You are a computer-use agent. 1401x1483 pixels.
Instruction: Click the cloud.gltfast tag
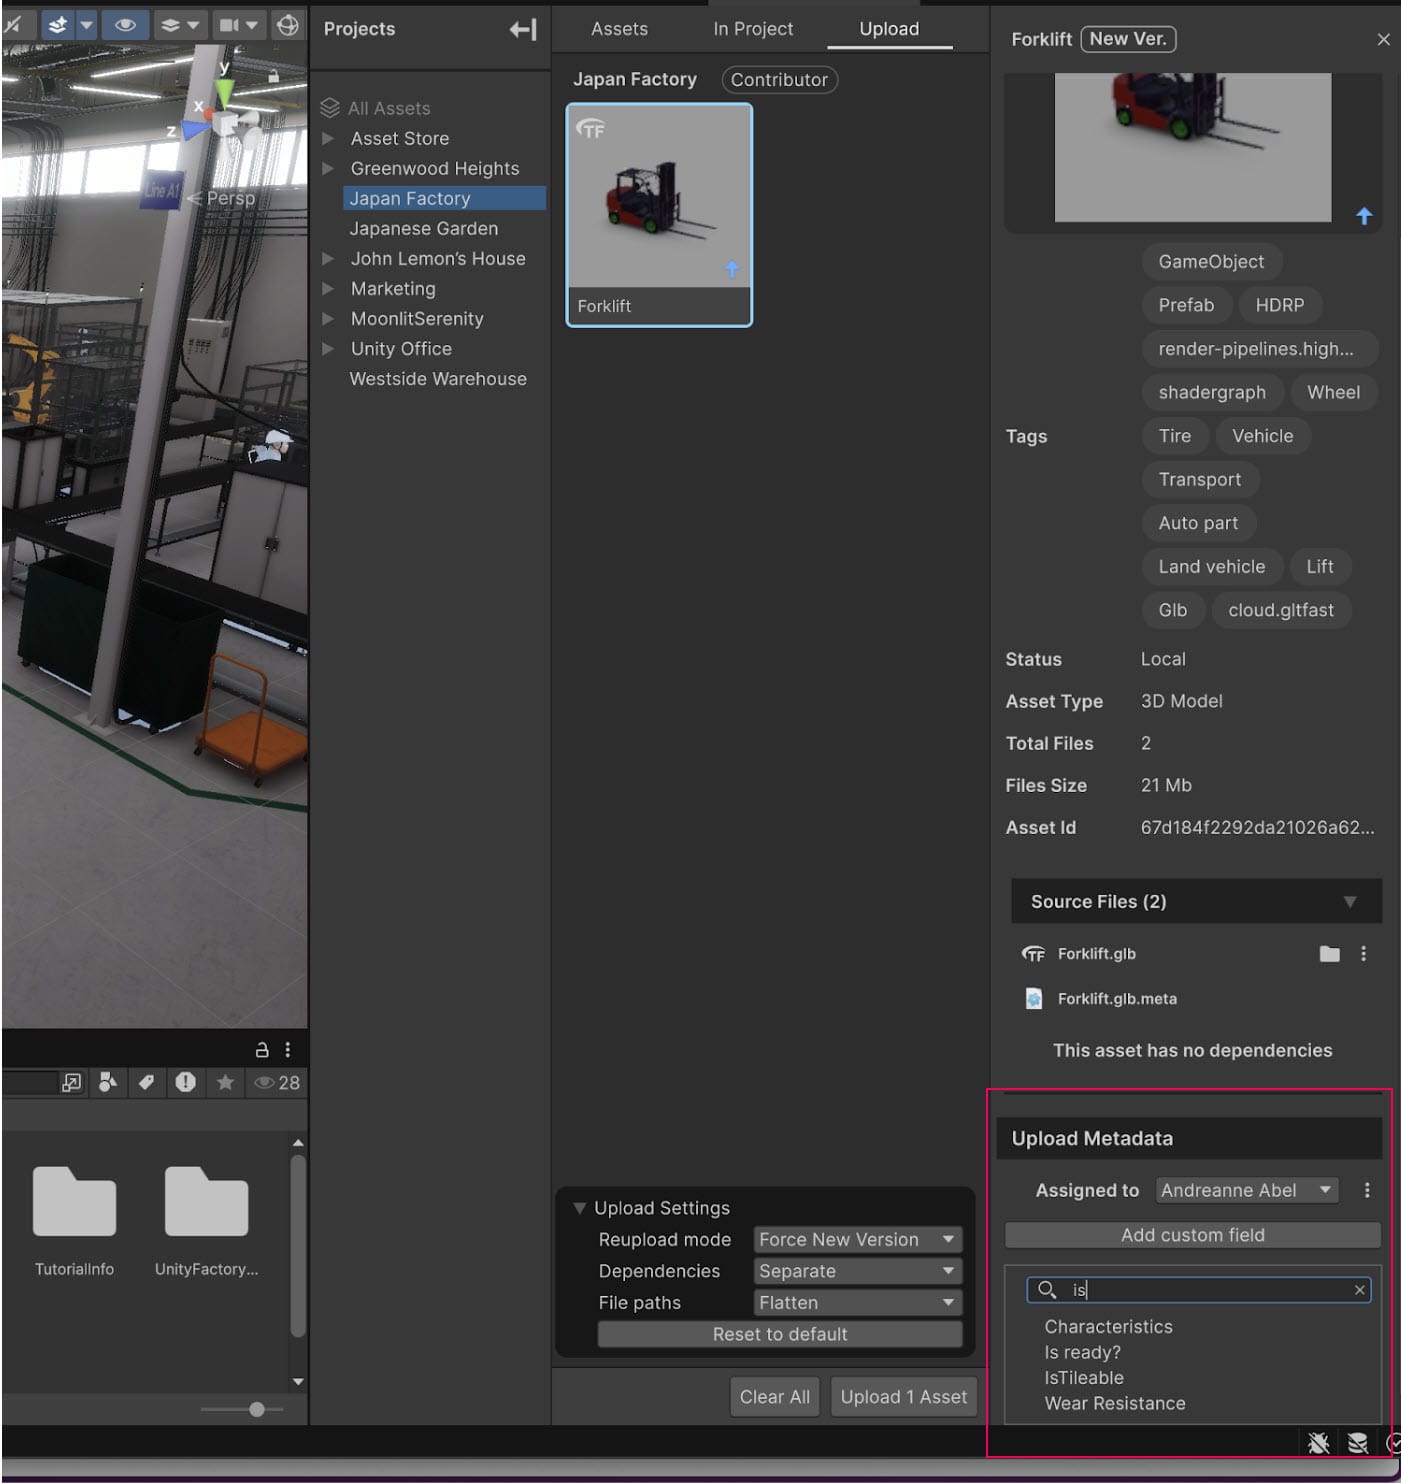pos(1281,610)
